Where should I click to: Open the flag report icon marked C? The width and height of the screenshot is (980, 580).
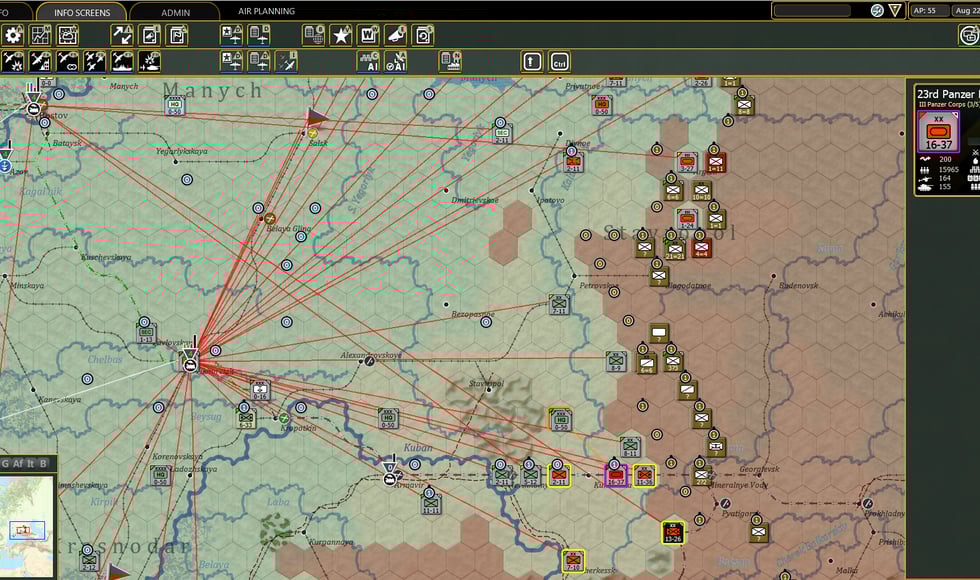[x=177, y=35]
